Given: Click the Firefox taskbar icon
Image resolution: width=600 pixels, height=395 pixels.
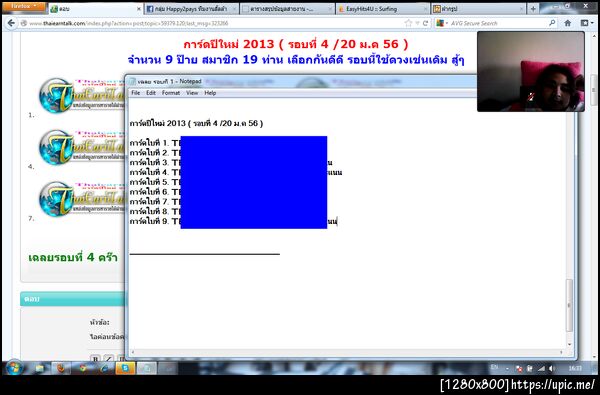Looking at the screenshot, I should tap(61, 368).
